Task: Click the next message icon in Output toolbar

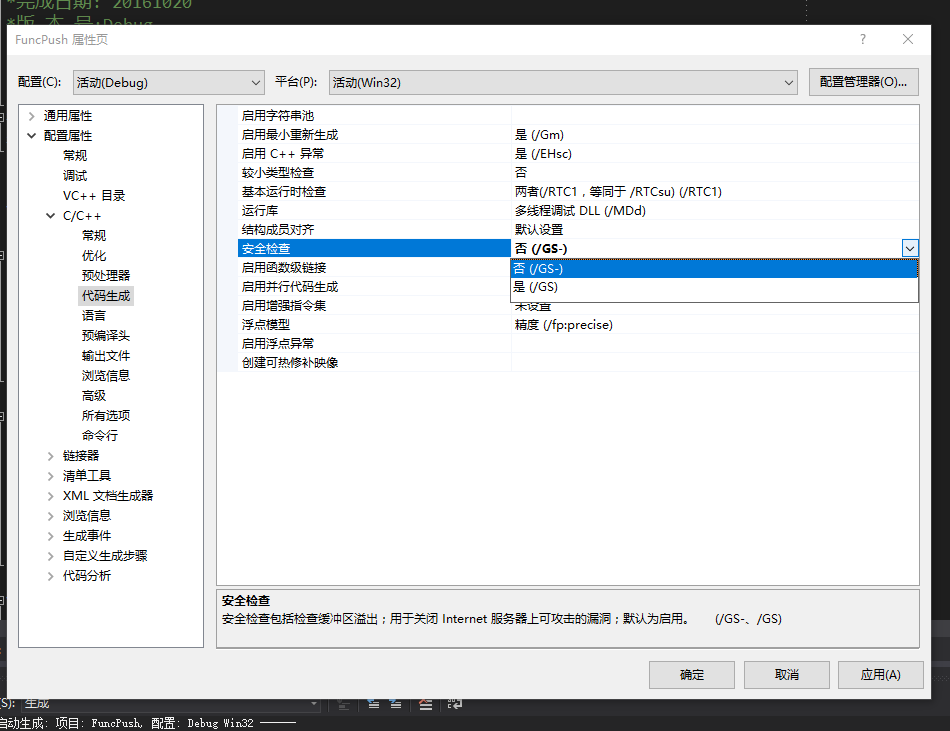Action: pyautogui.click(x=395, y=704)
